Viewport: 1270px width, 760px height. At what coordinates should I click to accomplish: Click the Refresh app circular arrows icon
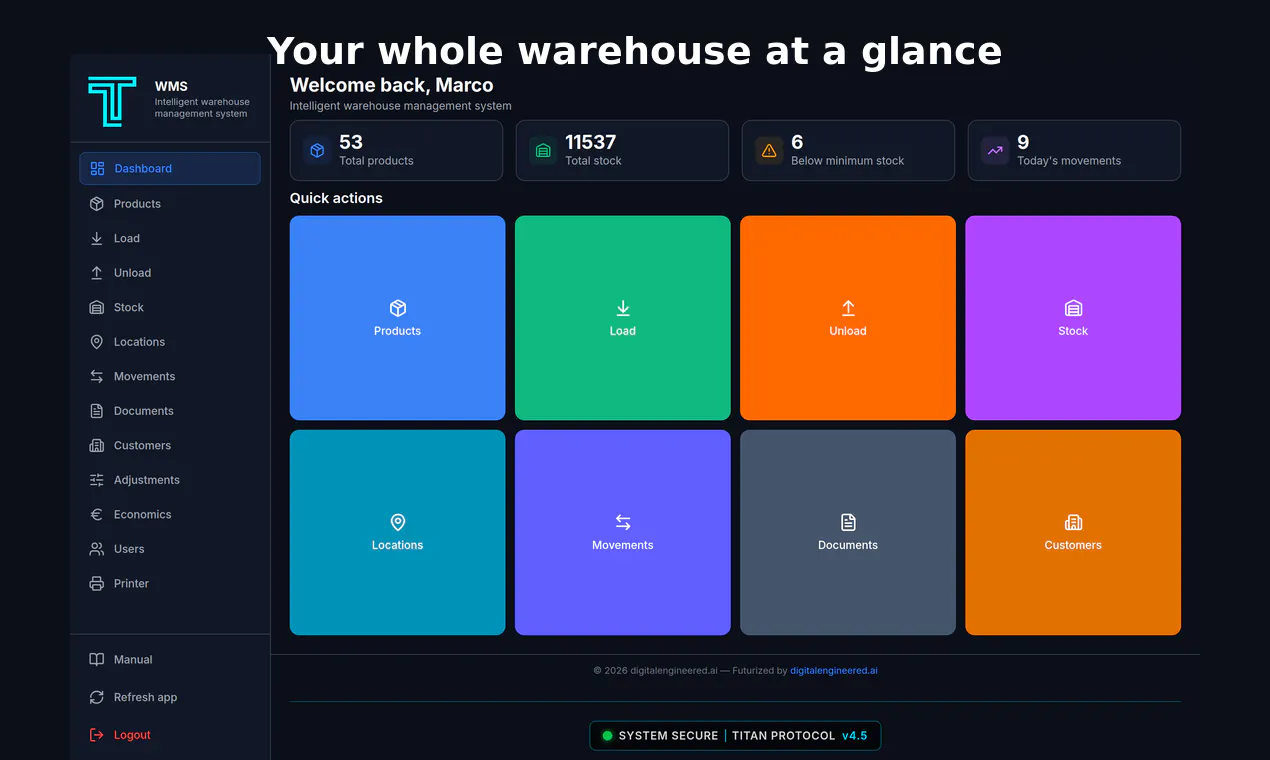point(97,697)
